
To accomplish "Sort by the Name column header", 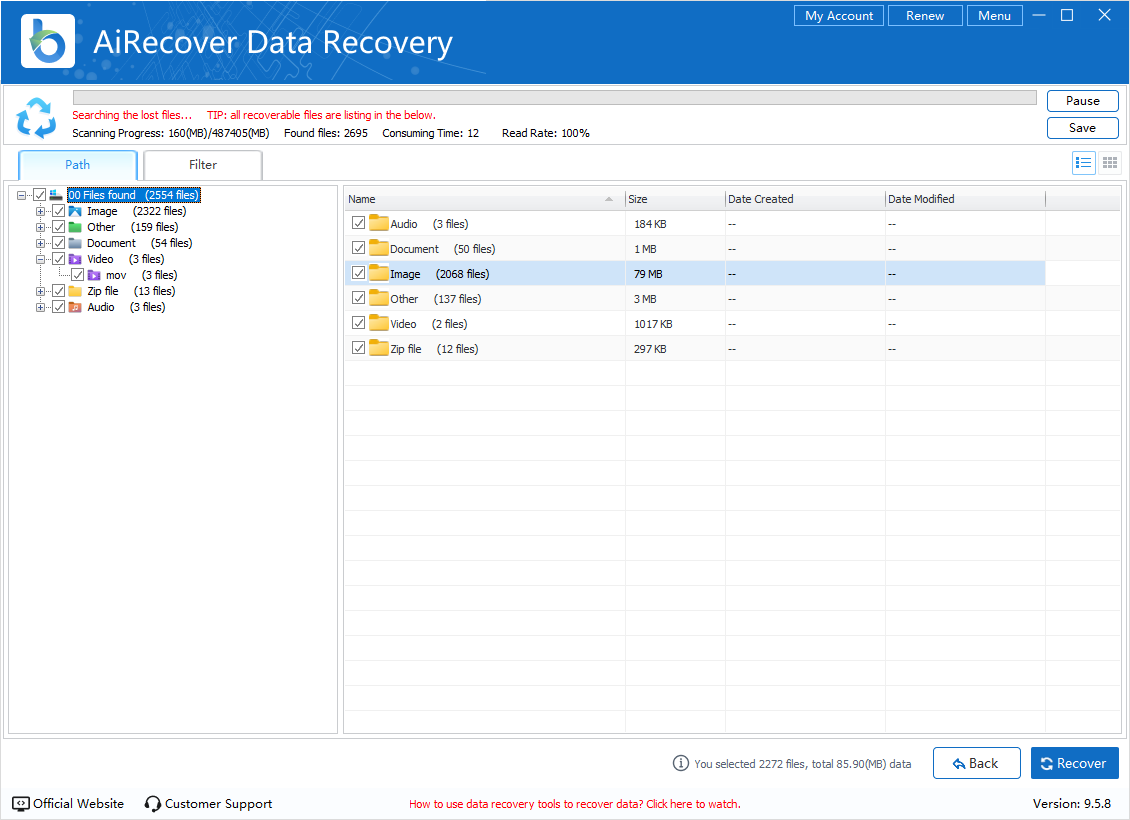I will (x=484, y=199).
